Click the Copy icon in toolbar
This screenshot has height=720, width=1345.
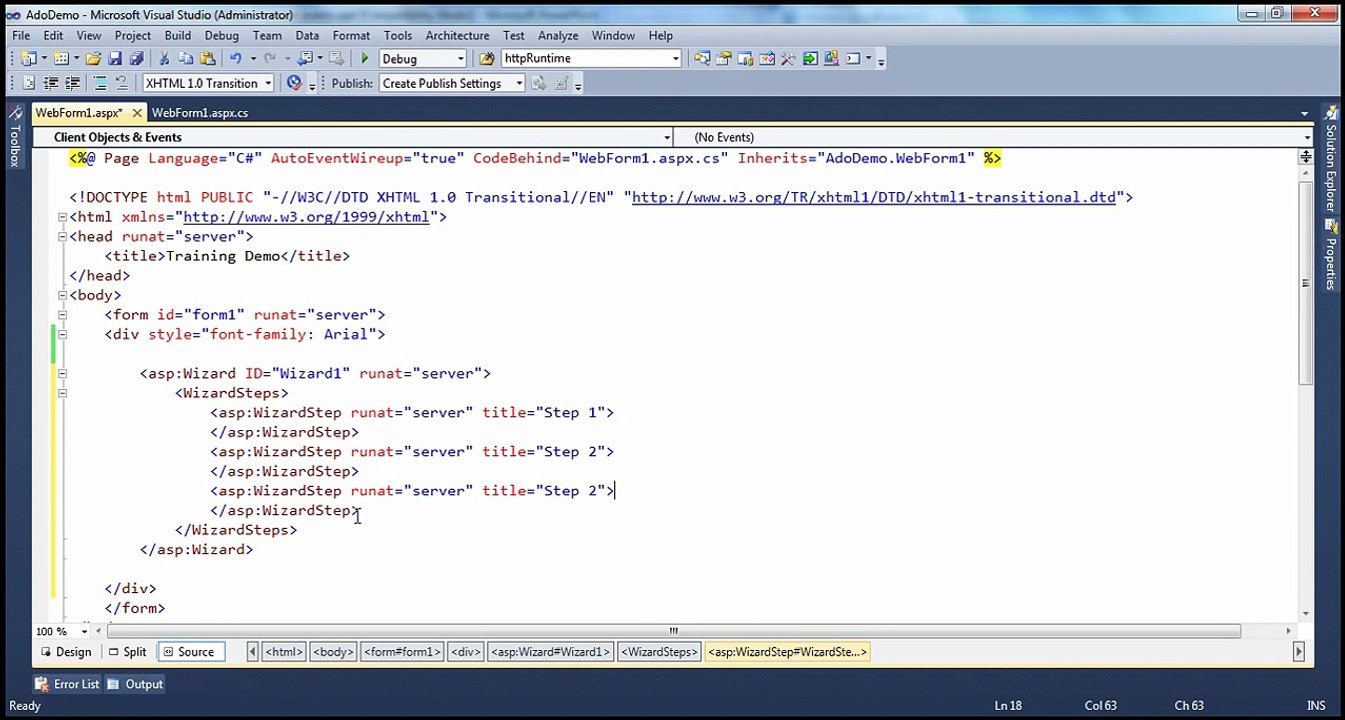coord(185,59)
